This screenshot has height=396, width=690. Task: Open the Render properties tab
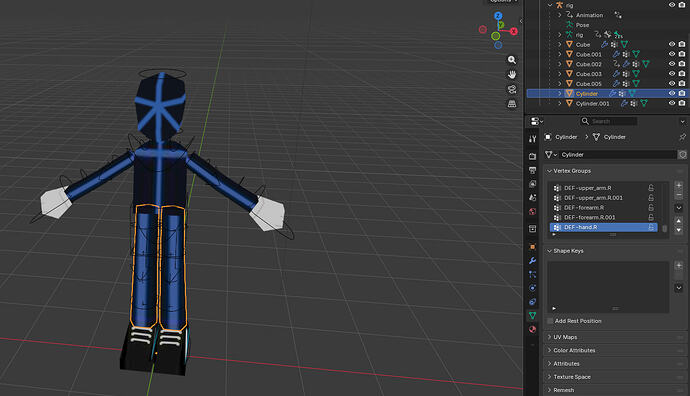point(532,156)
